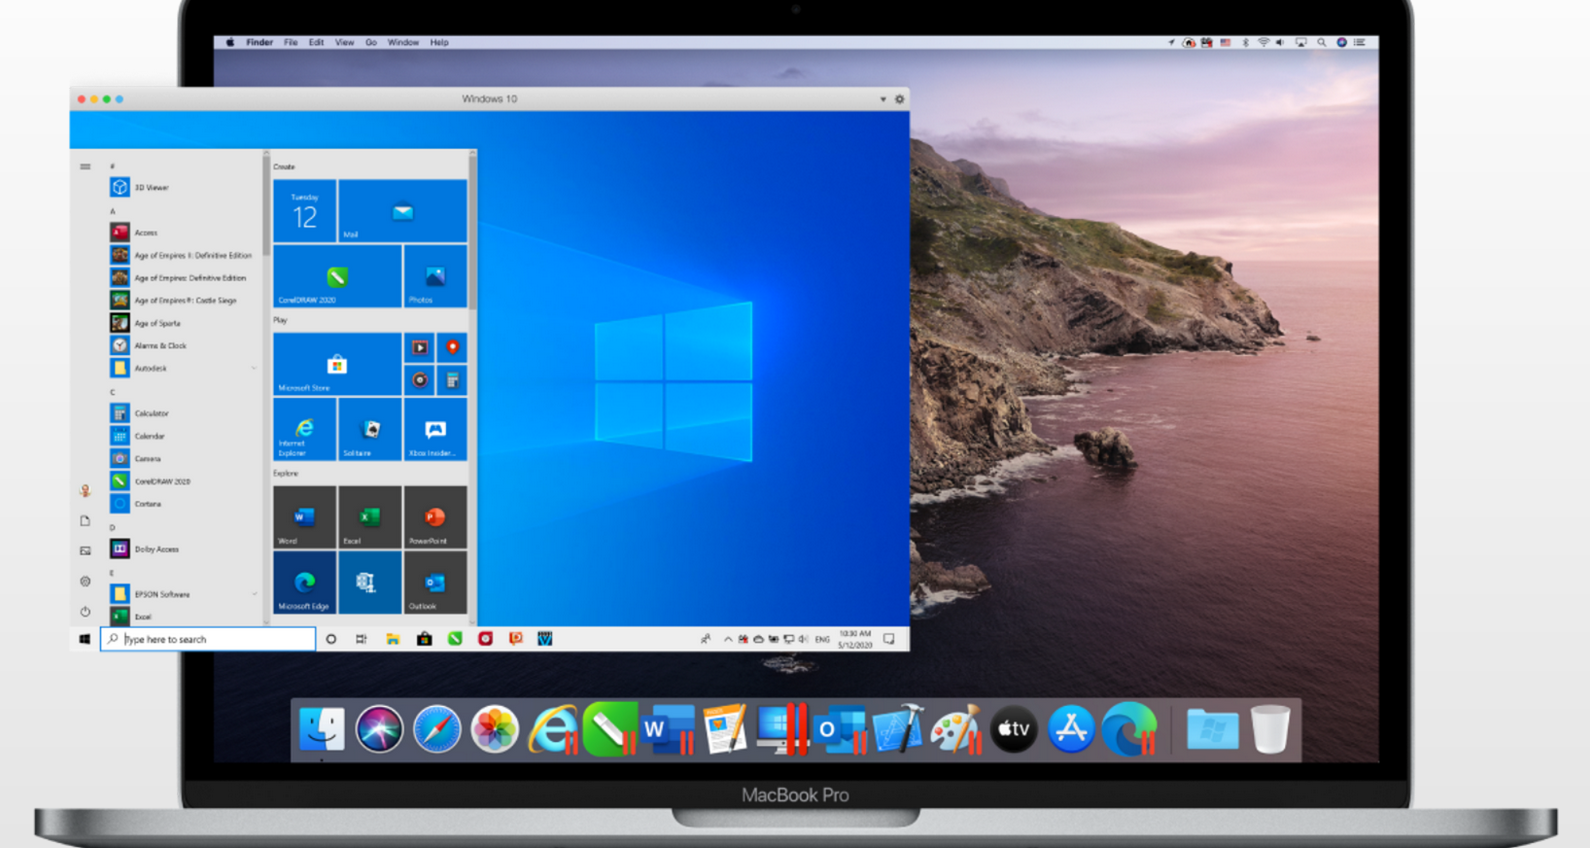1590x848 pixels.
Task: Open the Help menu
Action: (x=439, y=43)
